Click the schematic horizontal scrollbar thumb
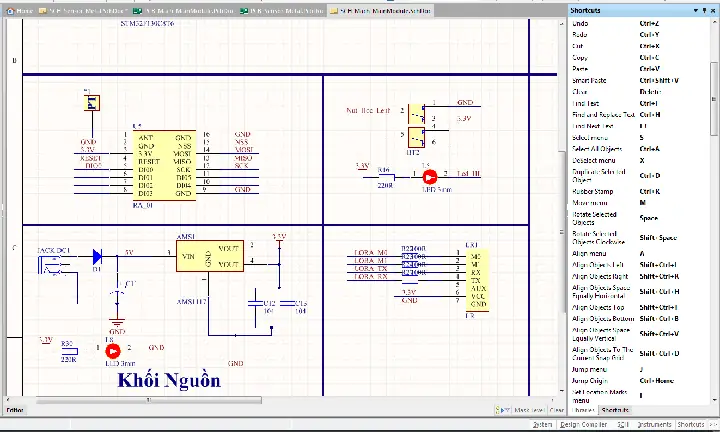Viewport: 720px width, 432px height. click(149, 400)
